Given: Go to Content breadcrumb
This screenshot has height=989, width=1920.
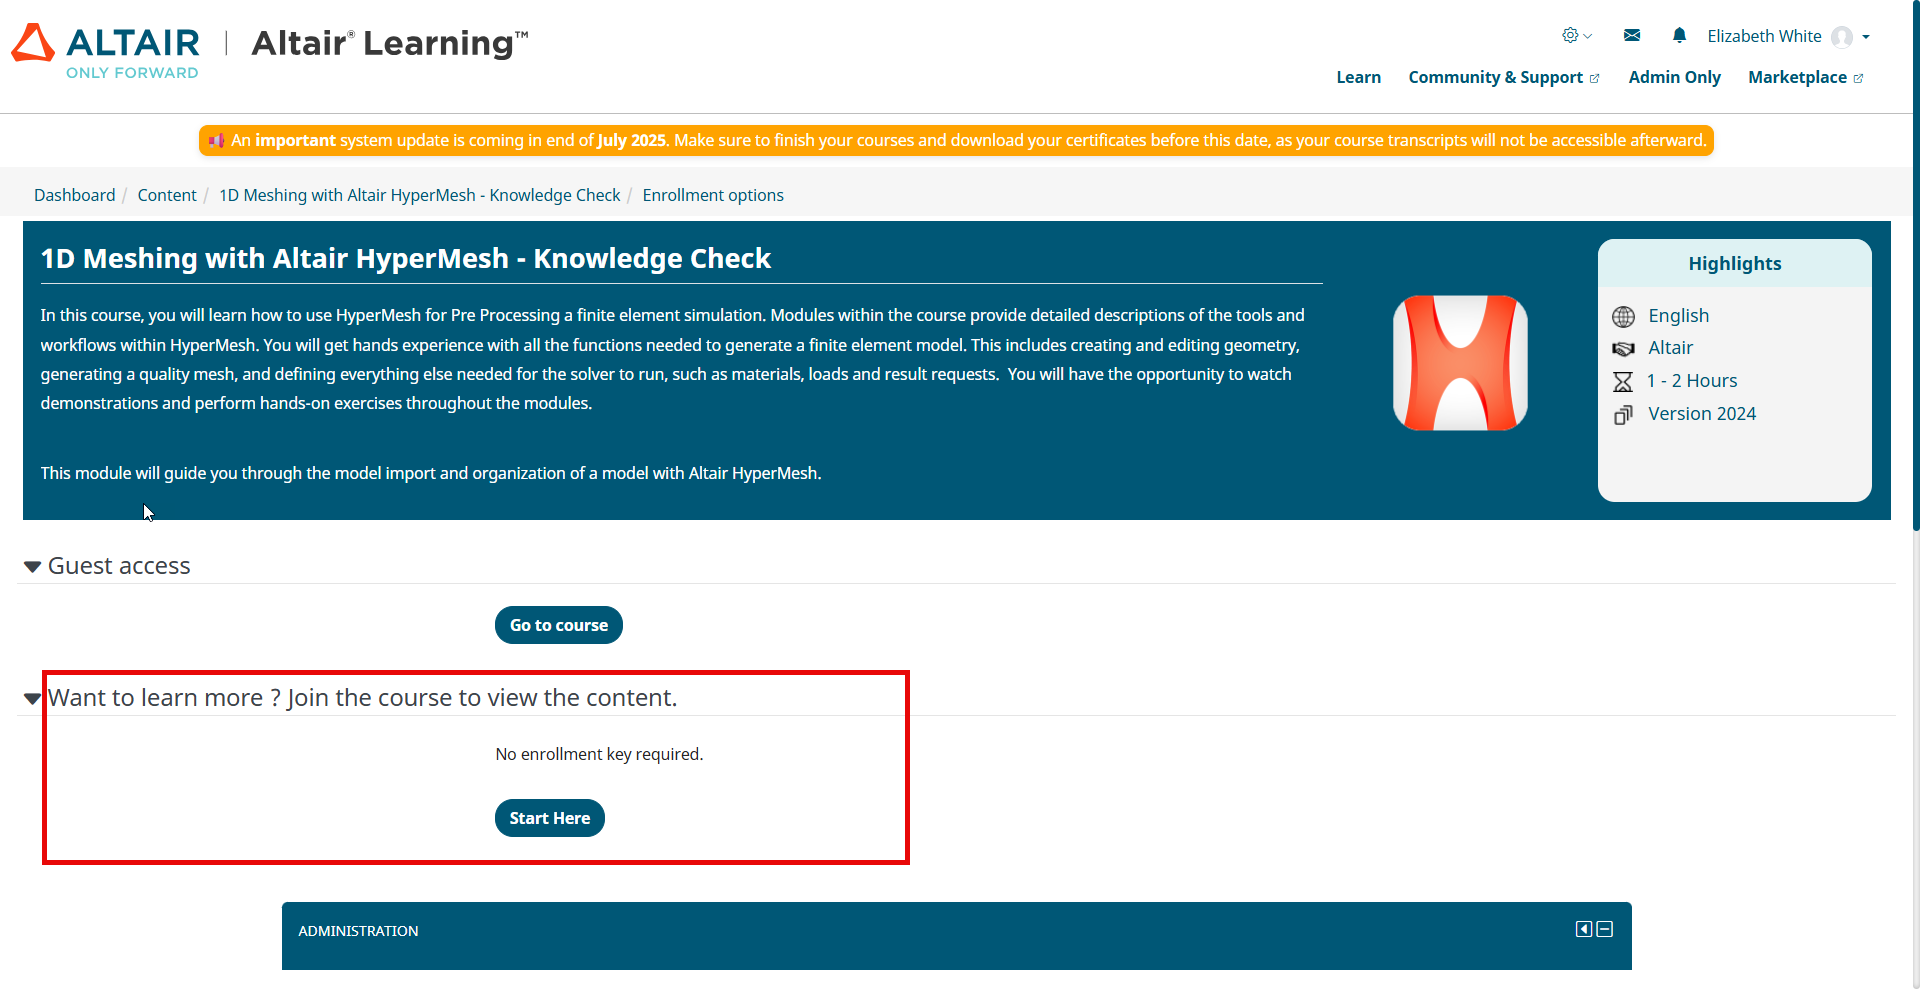Looking at the screenshot, I should (167, 195).
